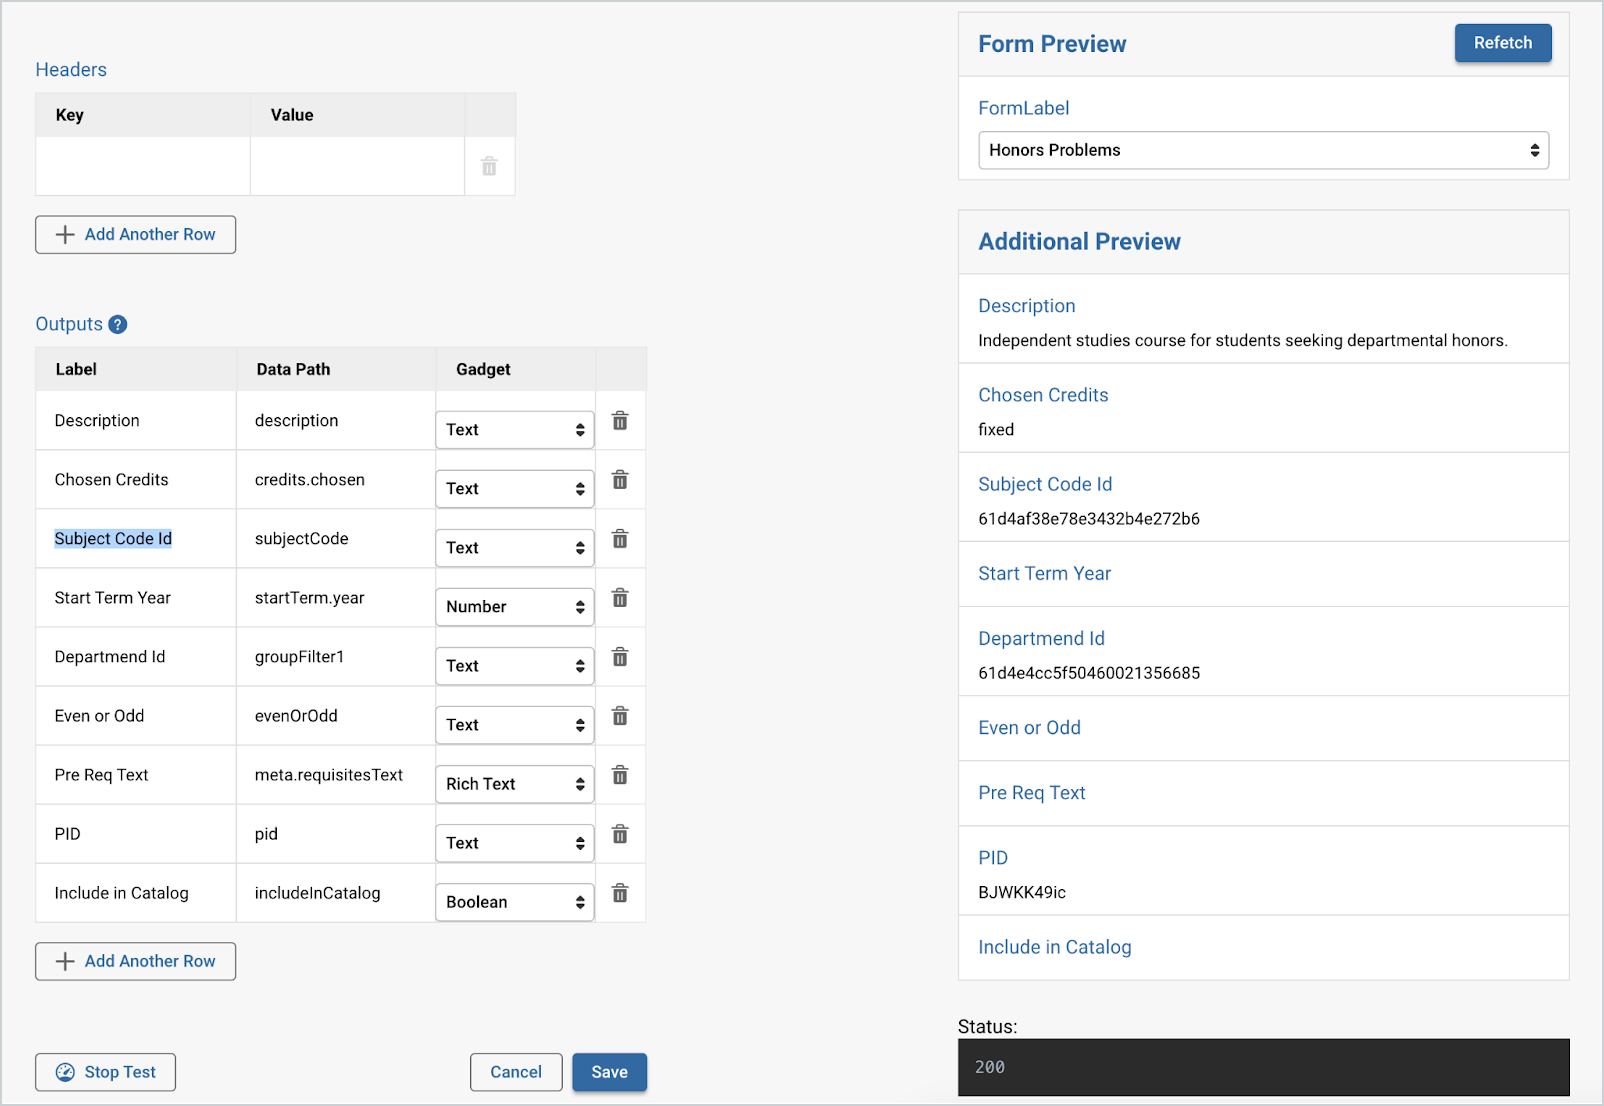This screenshot has height=1106, width=1604.
Task: Remove the Chosen Credits output row
Action: (x=620, y=480)
